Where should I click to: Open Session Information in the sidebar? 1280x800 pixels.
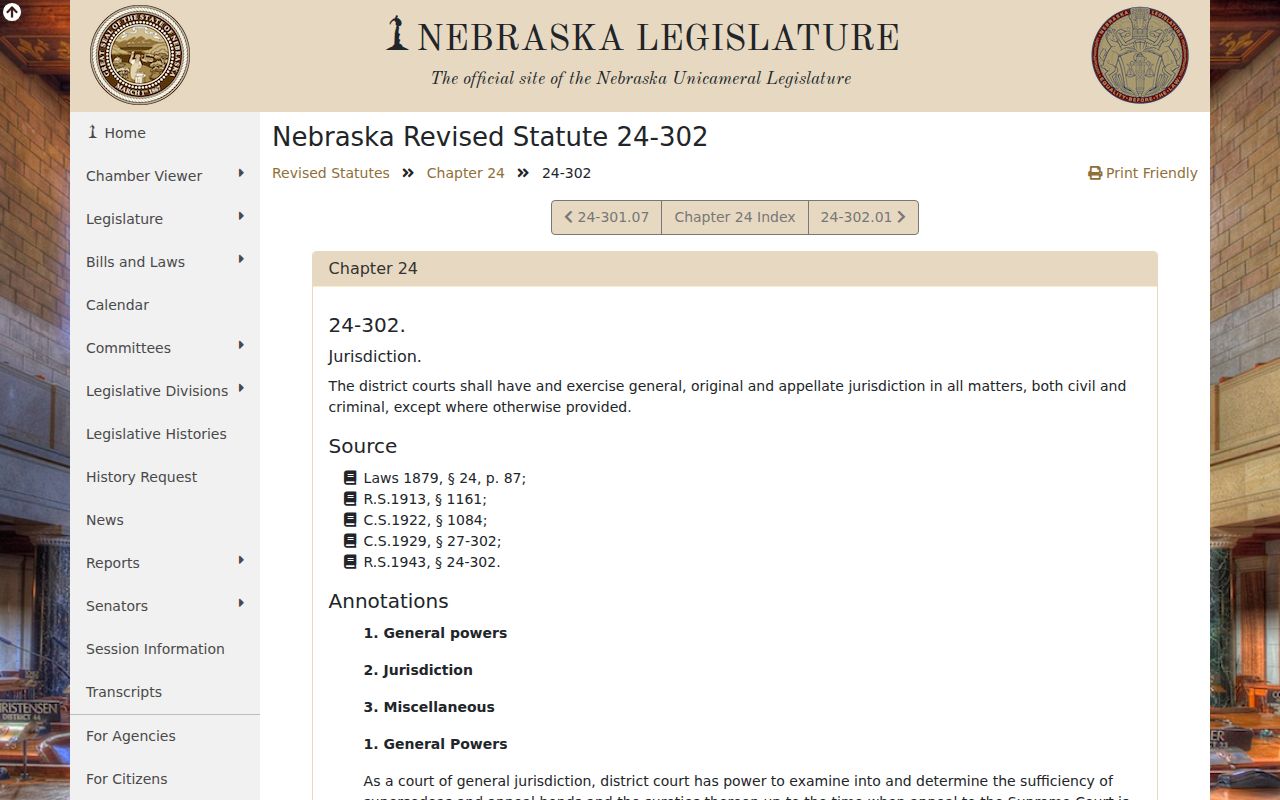click(x=165, y=649)
